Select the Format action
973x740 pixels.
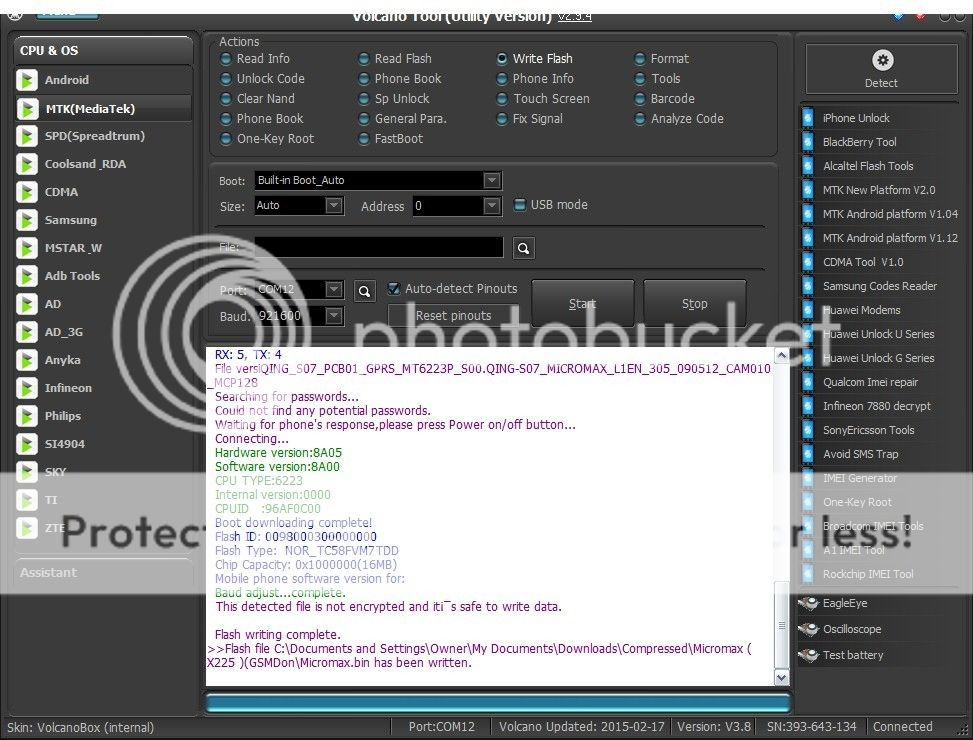(661, 59)
